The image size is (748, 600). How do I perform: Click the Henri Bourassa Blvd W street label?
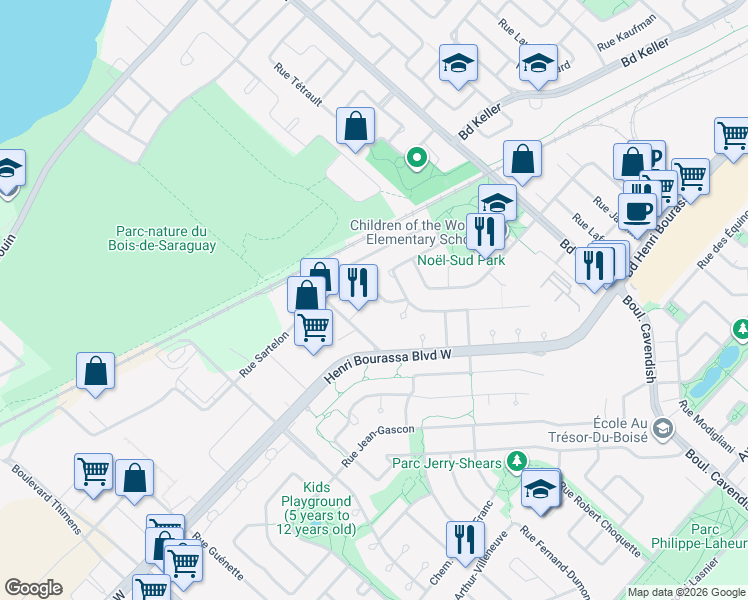(387, 366)
